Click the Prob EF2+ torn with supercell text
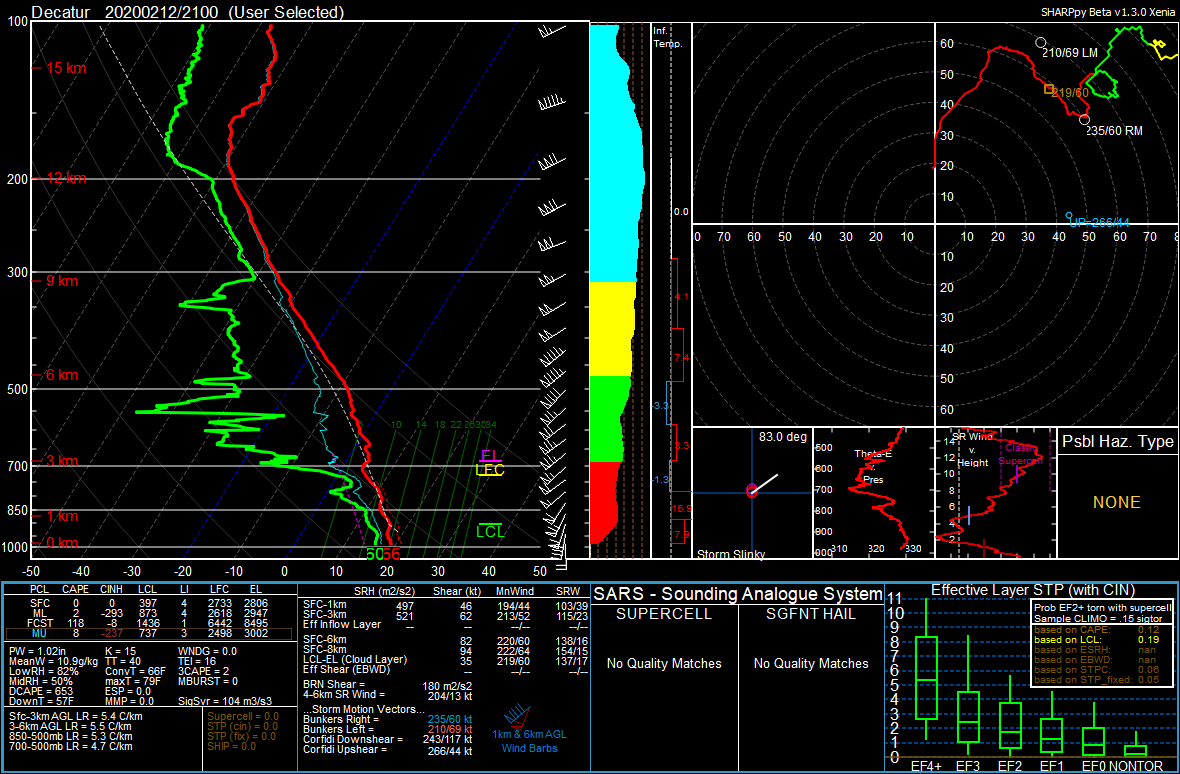Screen dimensions: 1180x774 tap(1102, 608)
